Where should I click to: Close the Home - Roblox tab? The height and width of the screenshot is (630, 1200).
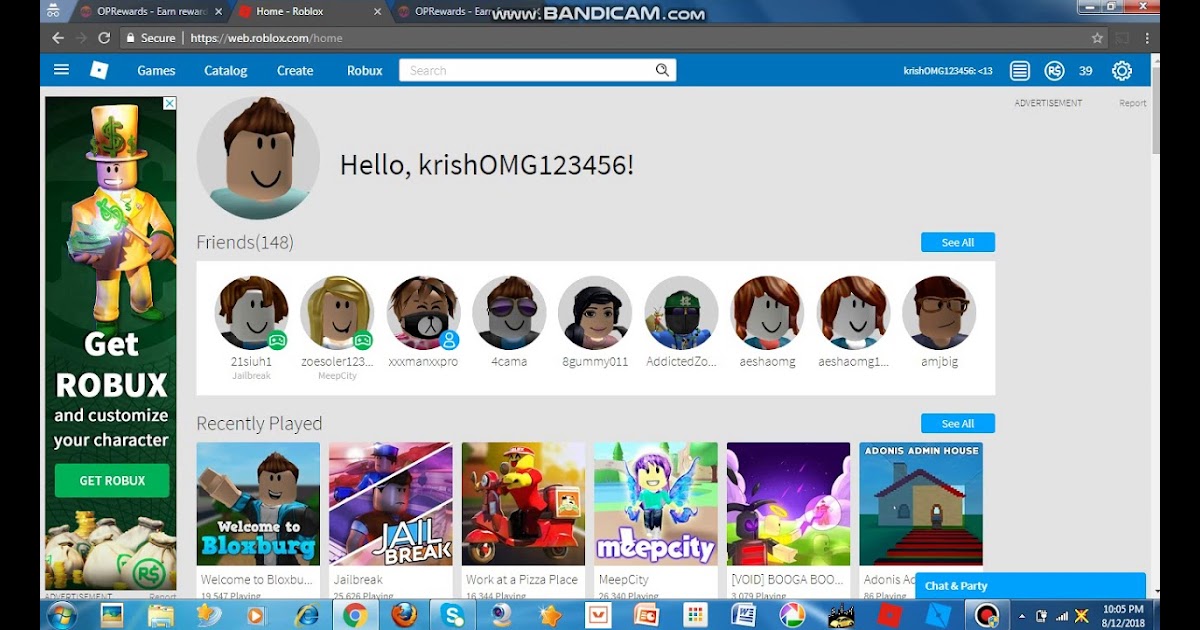376,12
